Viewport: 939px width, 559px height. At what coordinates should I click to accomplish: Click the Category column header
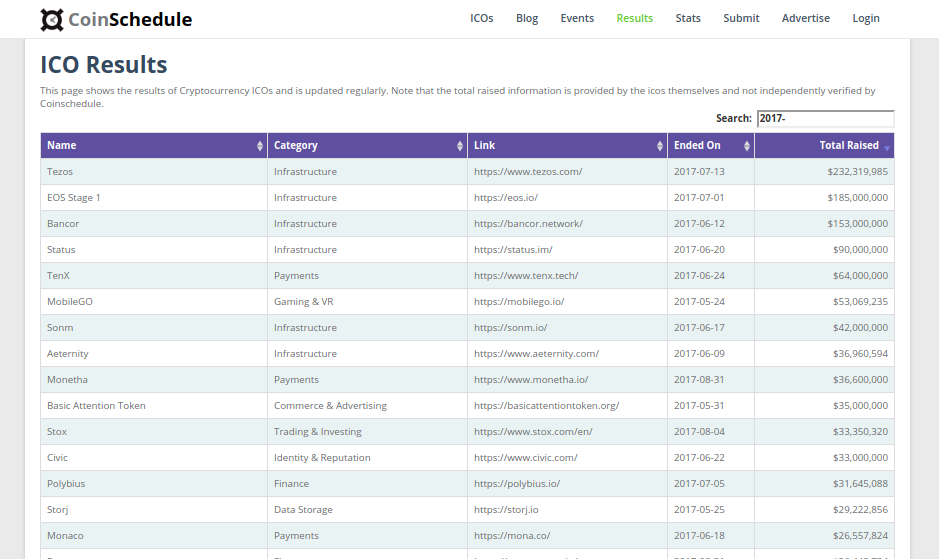coord(367,146)
